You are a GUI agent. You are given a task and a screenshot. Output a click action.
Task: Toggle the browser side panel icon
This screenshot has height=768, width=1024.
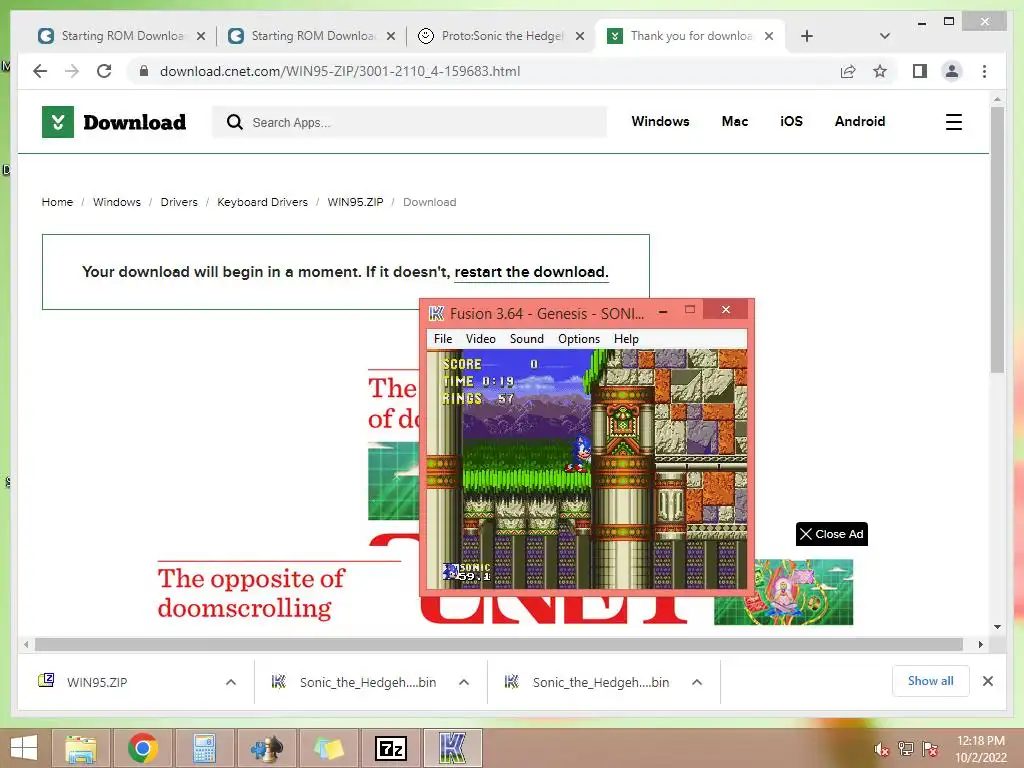tap(920, 71)
